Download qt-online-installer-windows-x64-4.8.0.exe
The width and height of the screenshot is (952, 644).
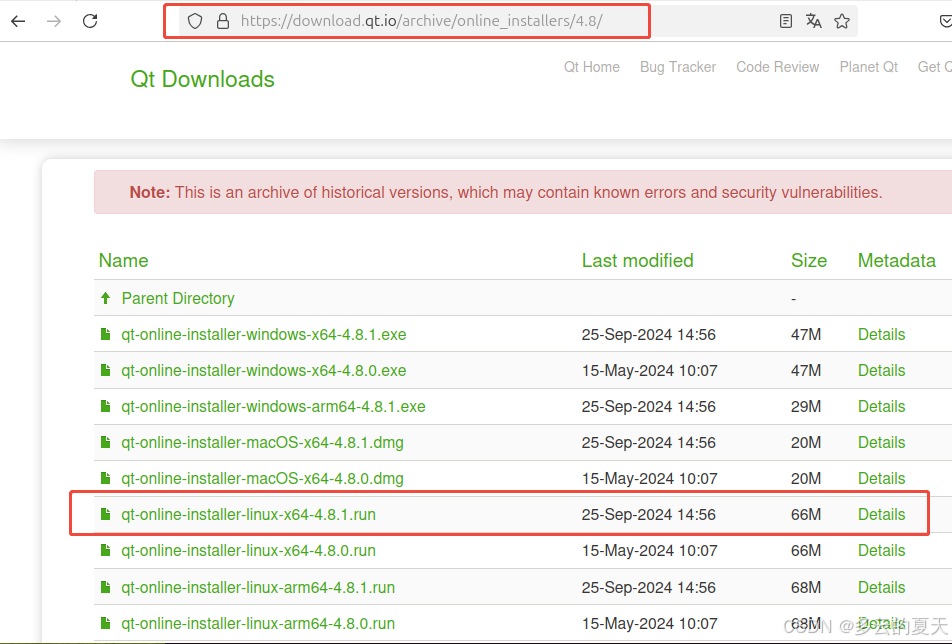(264, 370)
